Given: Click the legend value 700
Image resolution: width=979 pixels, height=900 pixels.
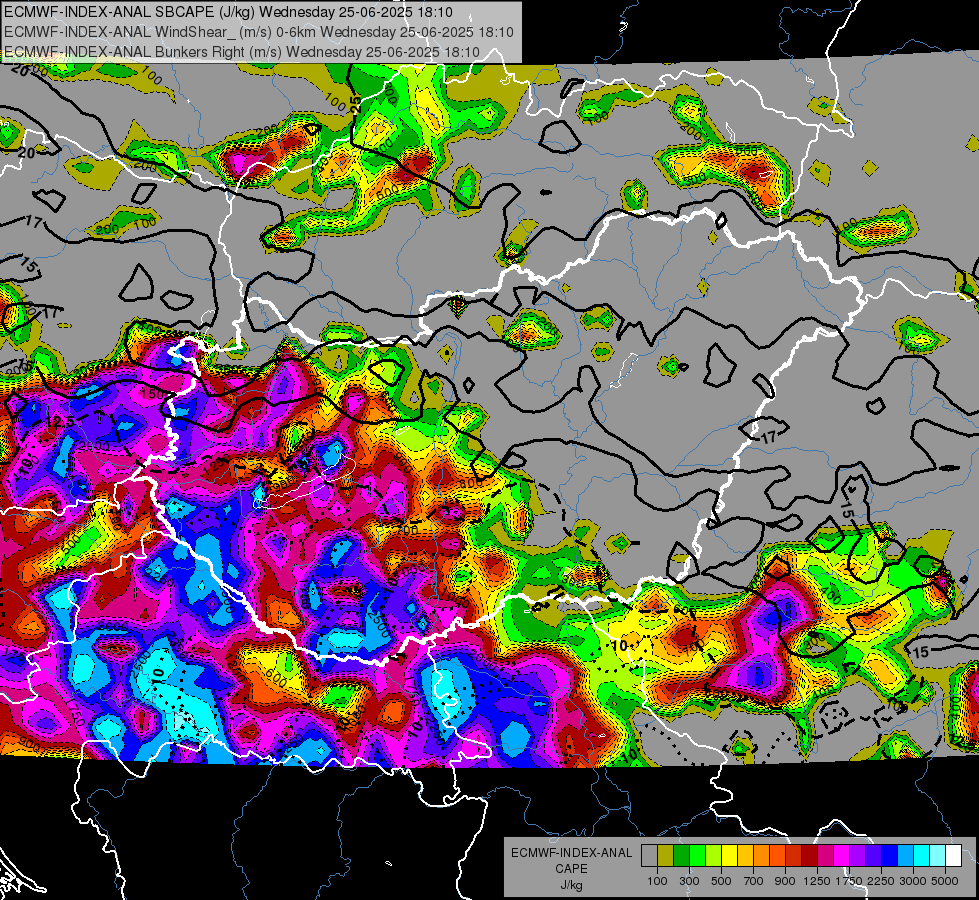Looking at the screenshot, I should point(754,881).
